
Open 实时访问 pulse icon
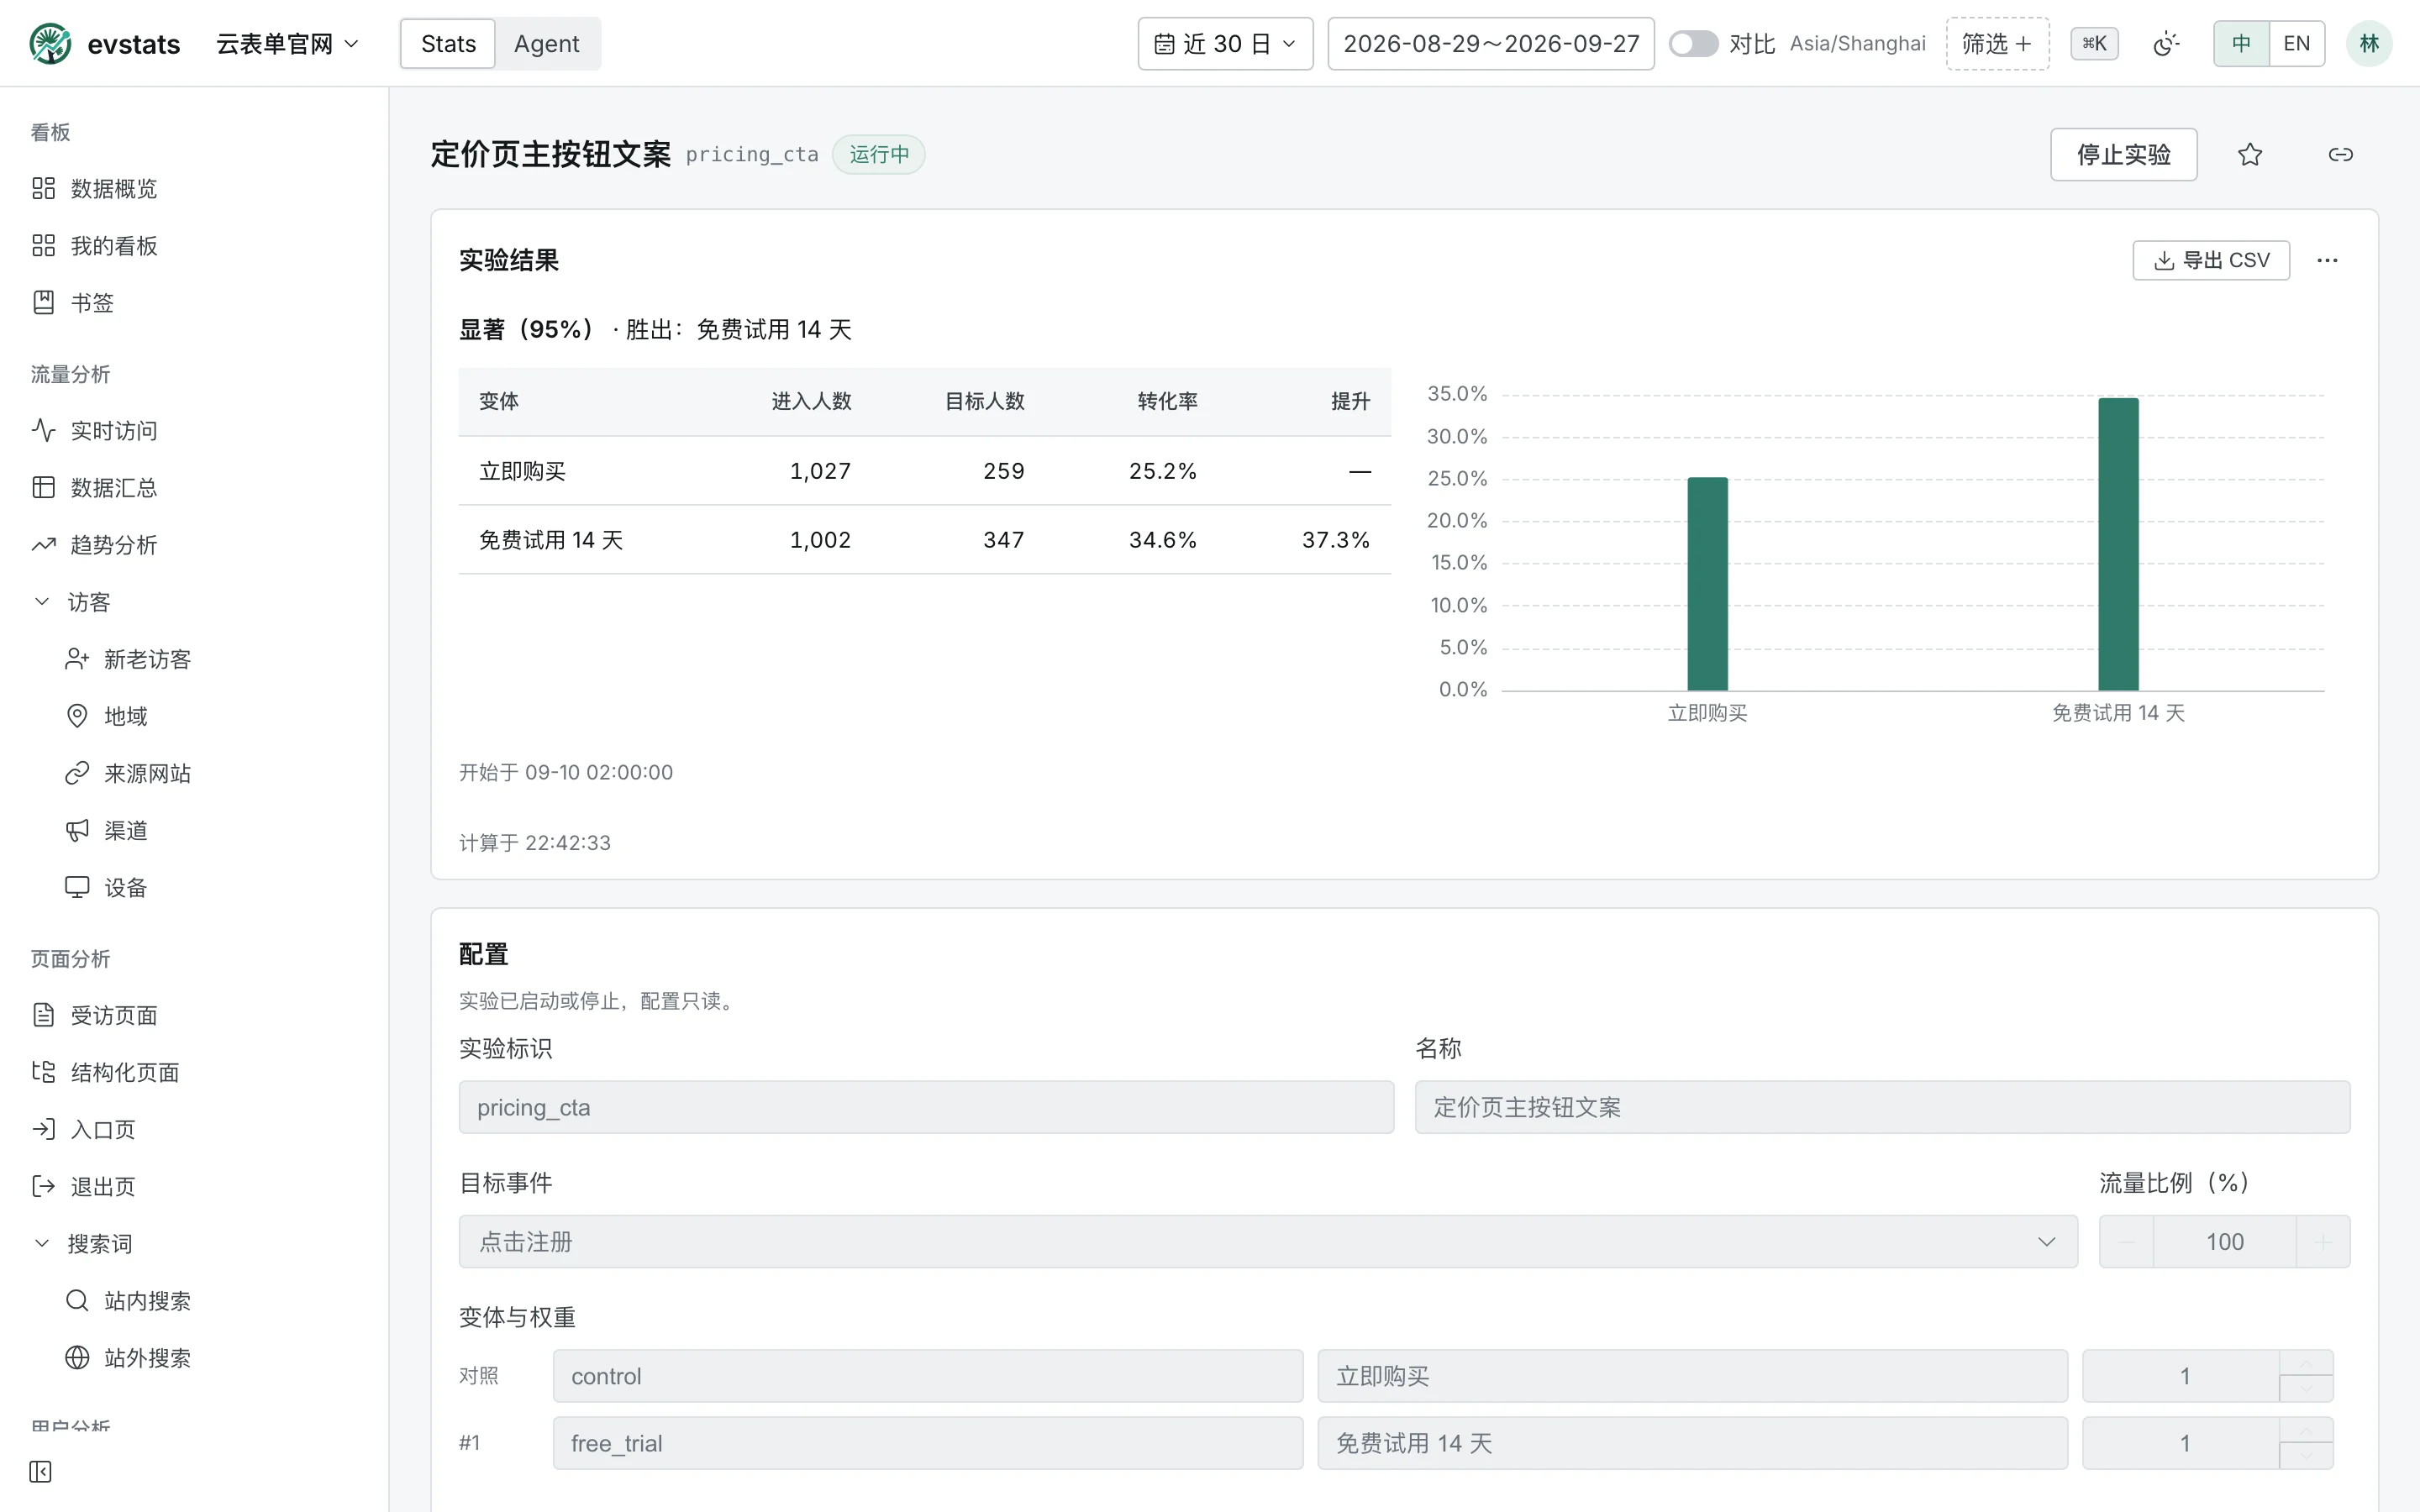click(43, 430)
